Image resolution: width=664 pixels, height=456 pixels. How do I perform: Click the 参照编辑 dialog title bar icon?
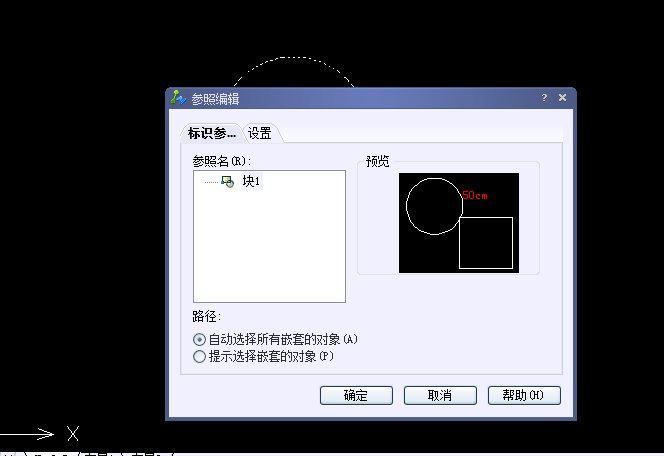(x=177, y=98)
